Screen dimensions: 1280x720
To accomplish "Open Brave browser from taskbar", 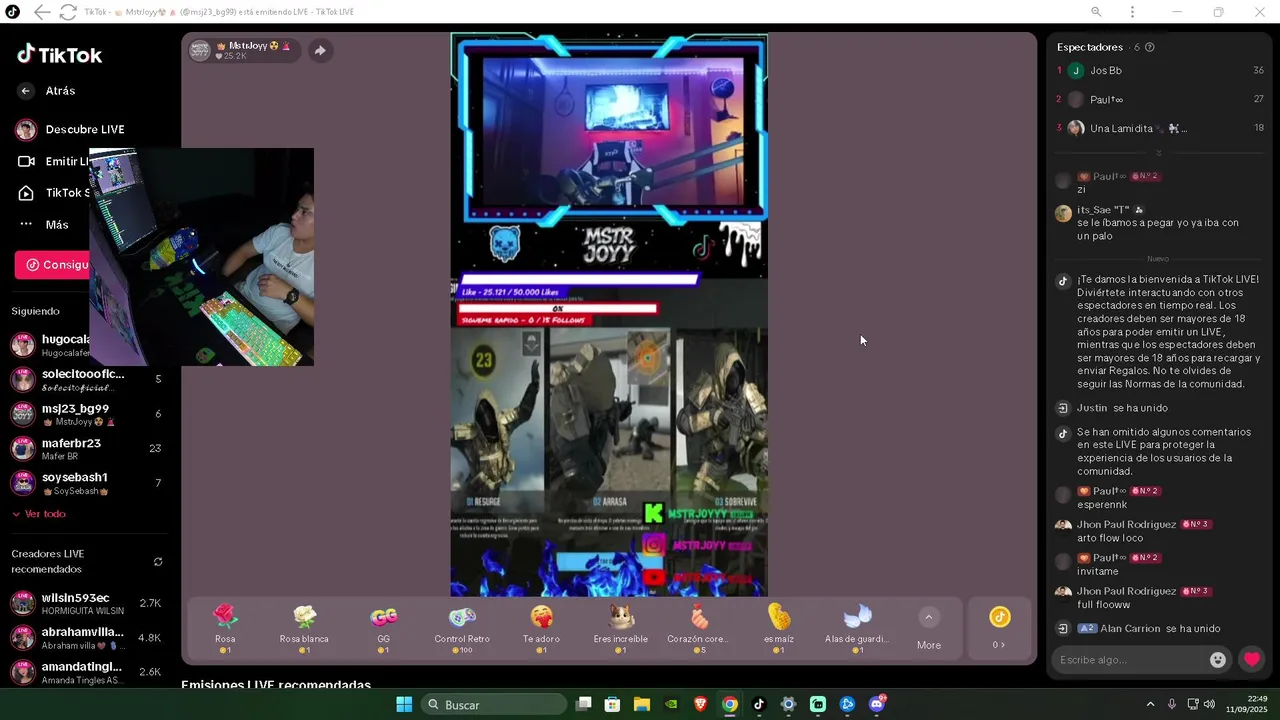I will (x=701, y=705).
